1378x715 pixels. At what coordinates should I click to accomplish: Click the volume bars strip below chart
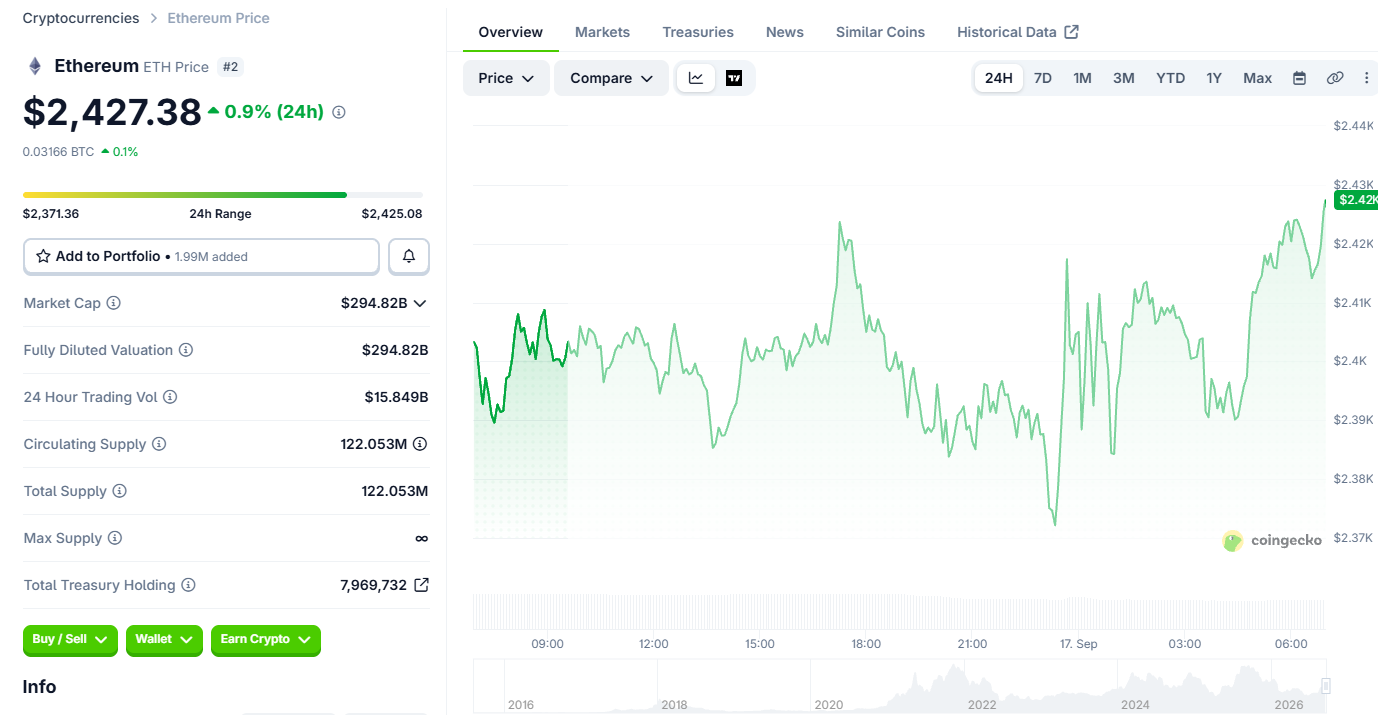(899, 612)
